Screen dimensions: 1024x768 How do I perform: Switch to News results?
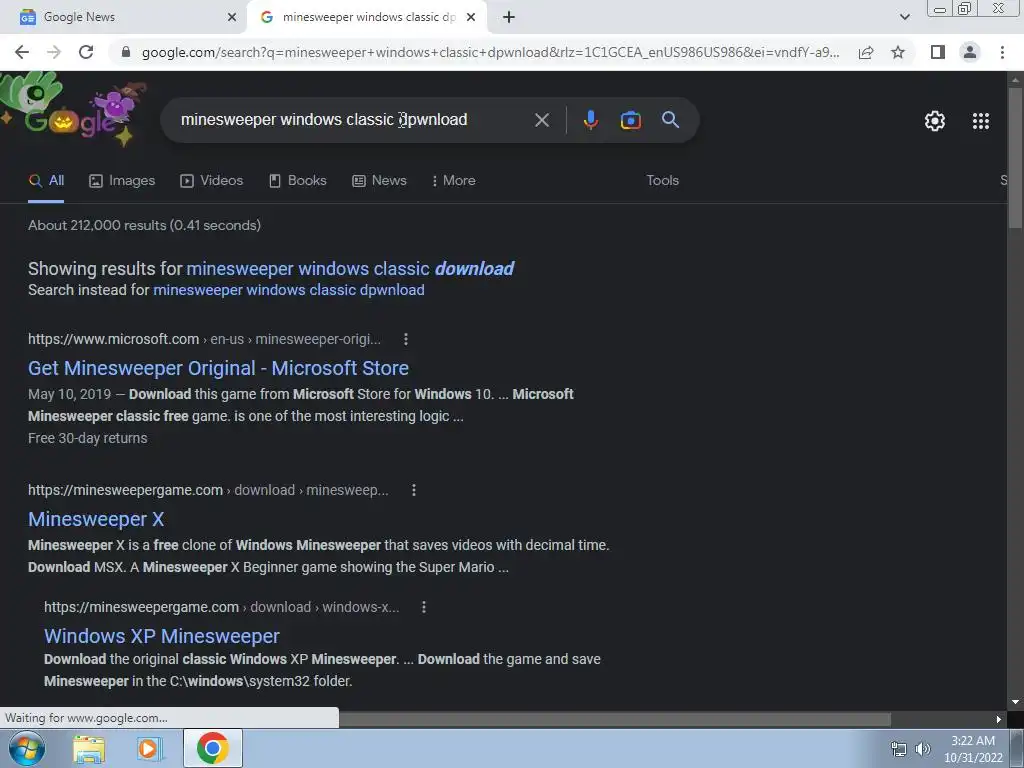pyautogui.click(x=379, y=181)
